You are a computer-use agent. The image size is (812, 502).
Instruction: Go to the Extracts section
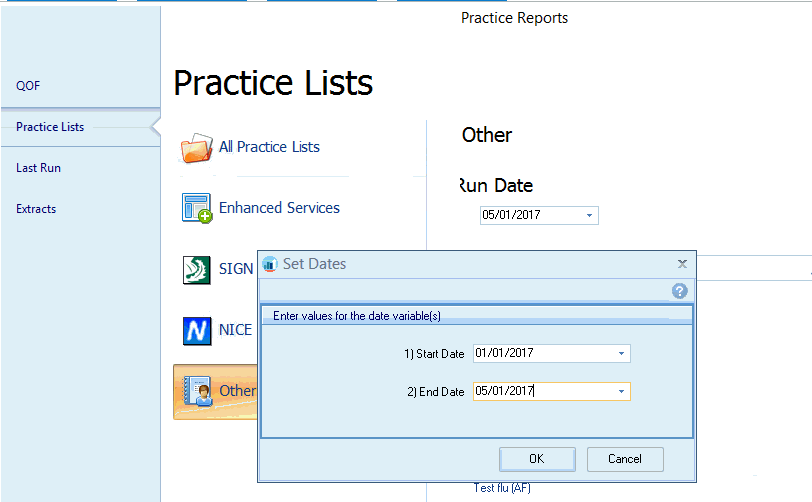36,209
